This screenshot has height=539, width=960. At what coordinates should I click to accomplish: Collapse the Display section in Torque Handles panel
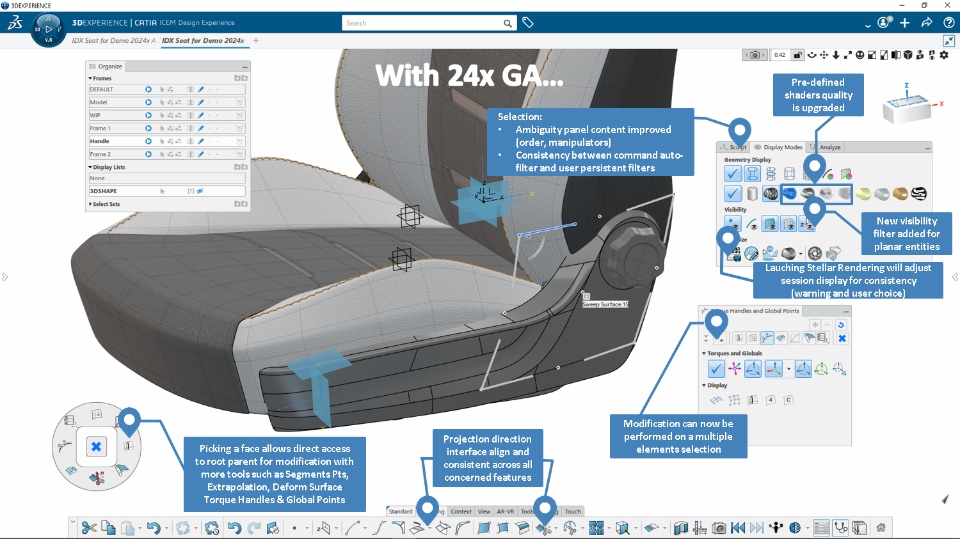tap(704, 385)
